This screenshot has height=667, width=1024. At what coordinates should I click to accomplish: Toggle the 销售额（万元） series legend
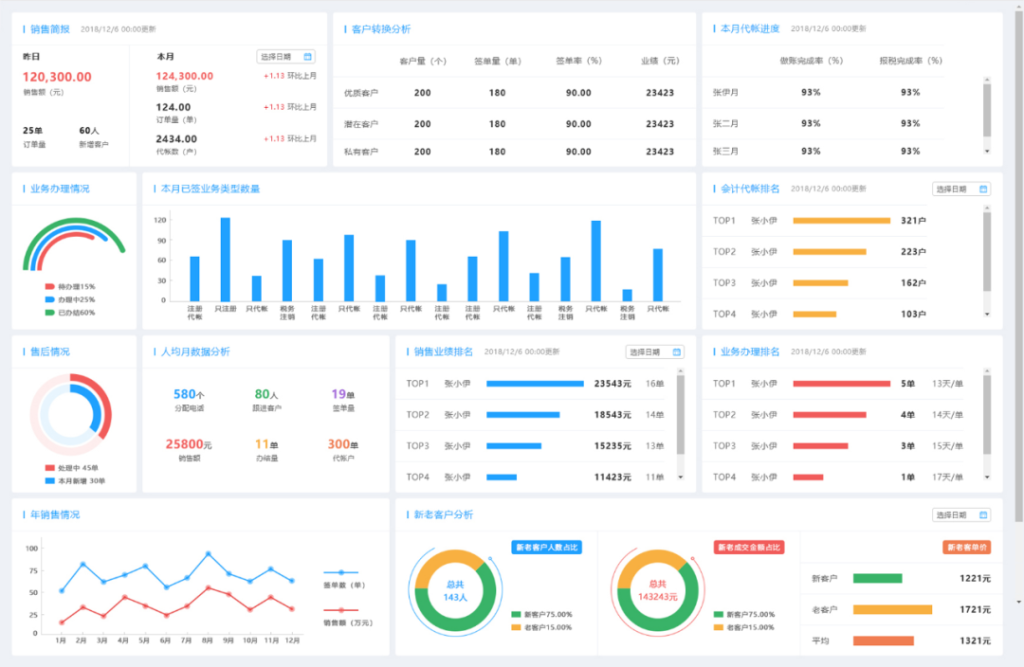(x=341, y=609)
